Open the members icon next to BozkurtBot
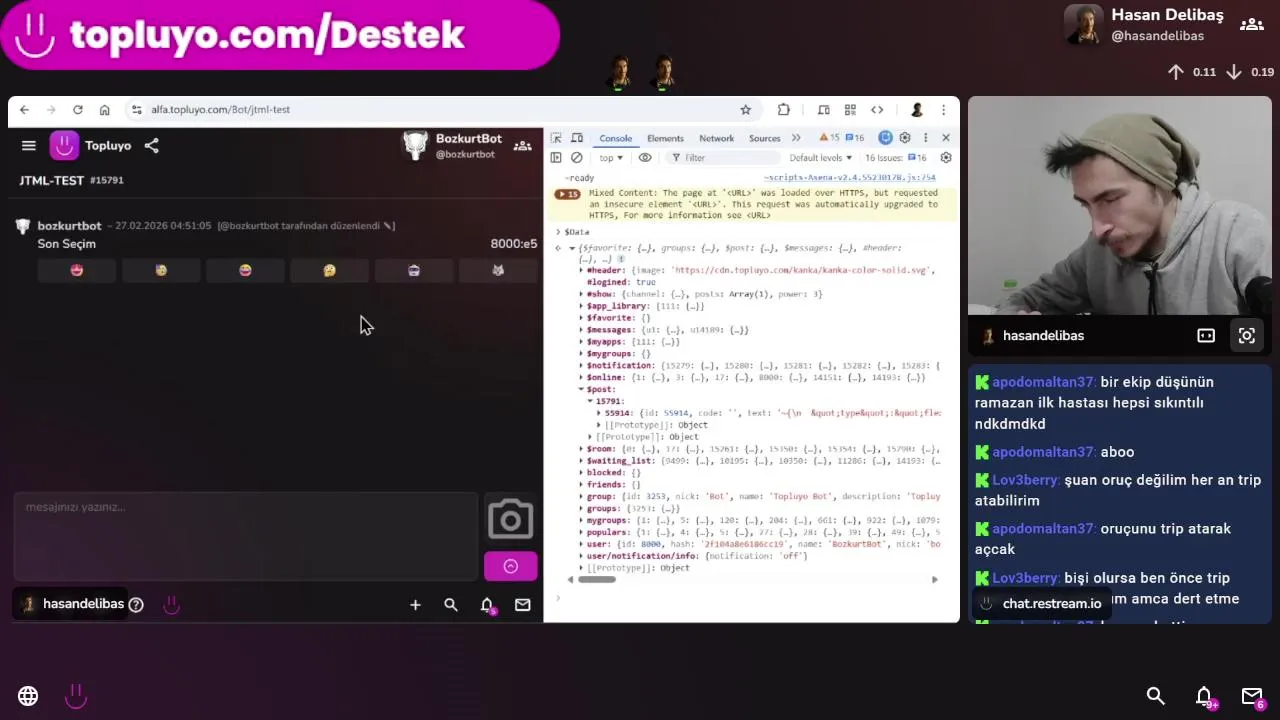 (x=522, y=146)
